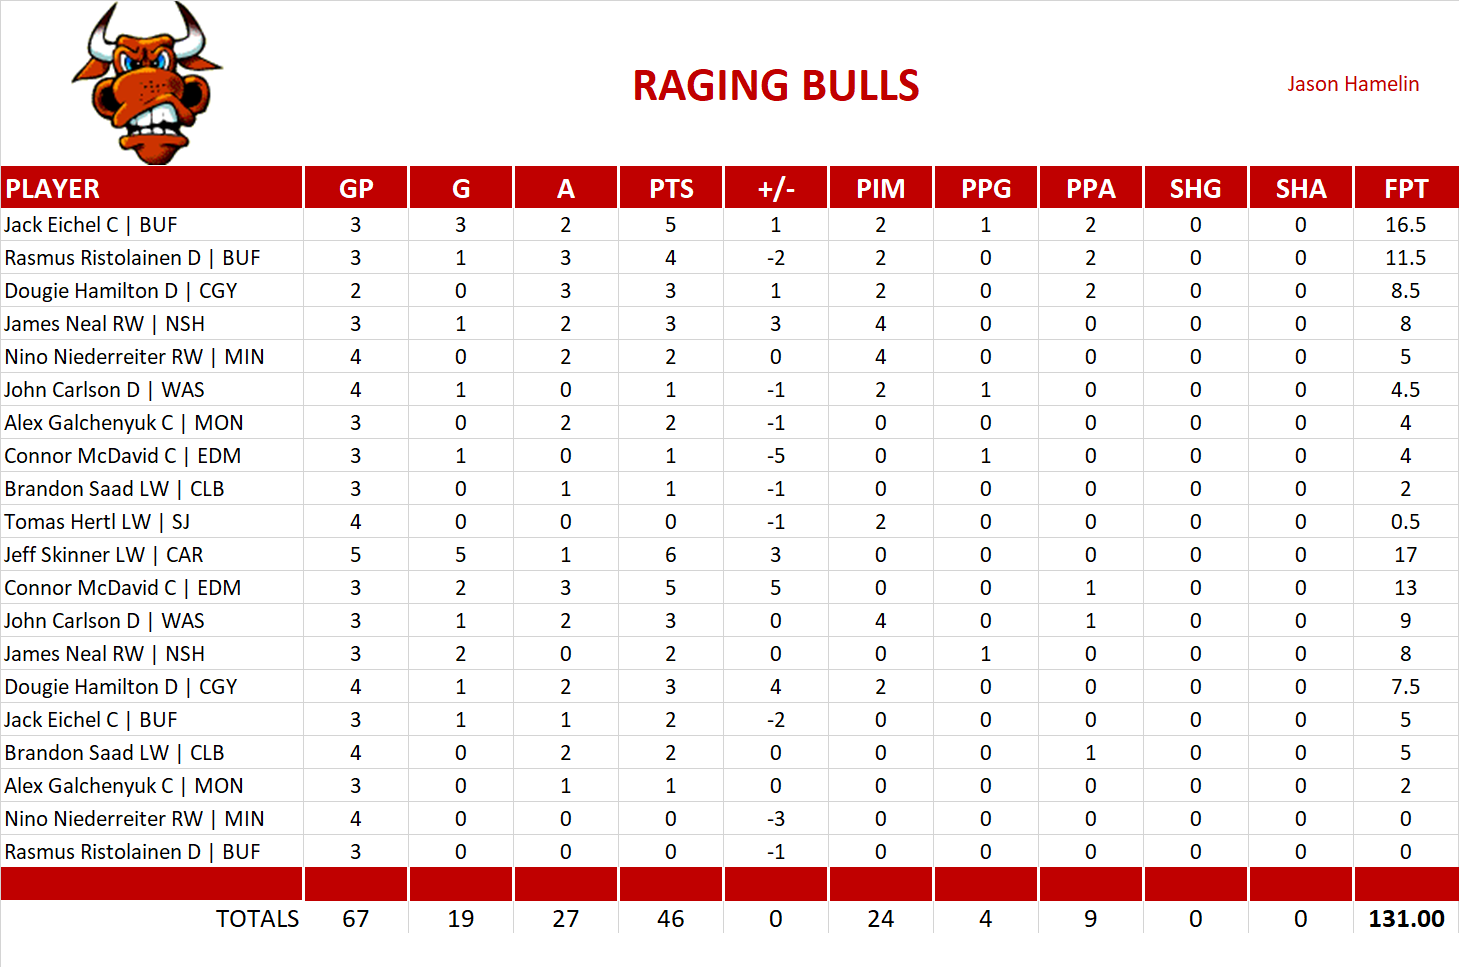Select the PPA column header
Viewport: 1459px width, 967px height.
pyautogui.click(x=1090, y=189)
